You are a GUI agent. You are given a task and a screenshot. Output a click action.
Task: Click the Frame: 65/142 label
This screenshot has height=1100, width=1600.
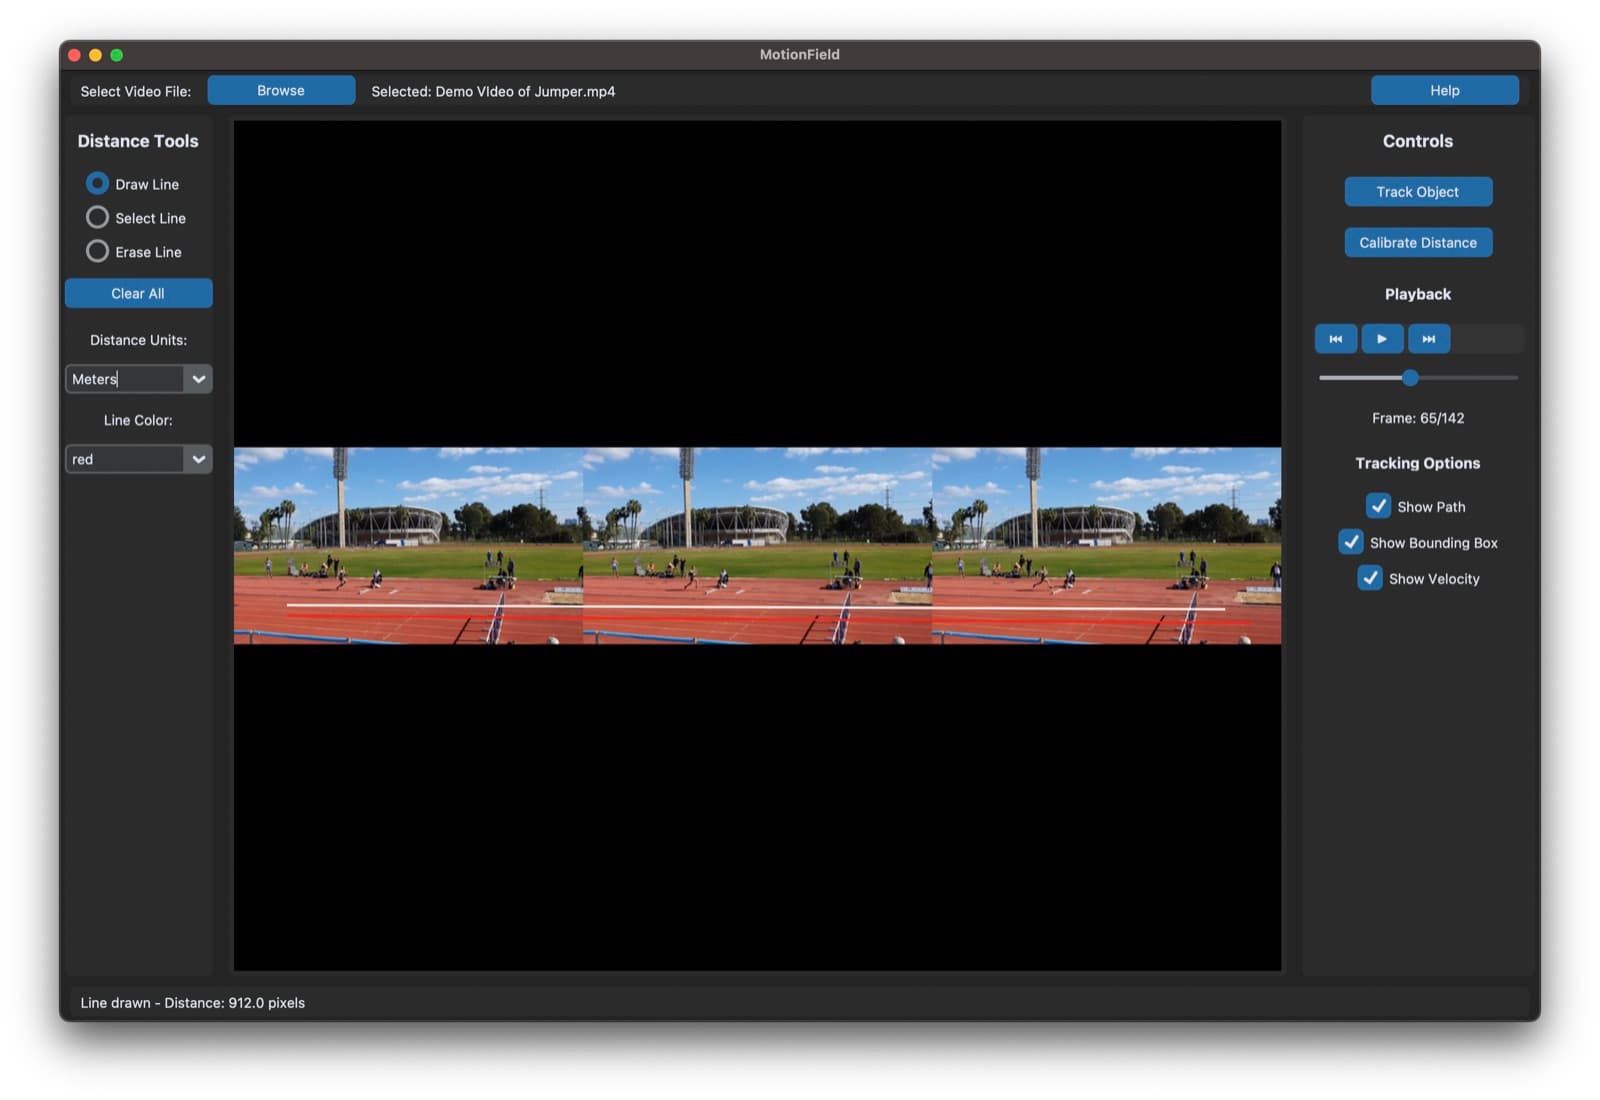tap(1418, 418)
